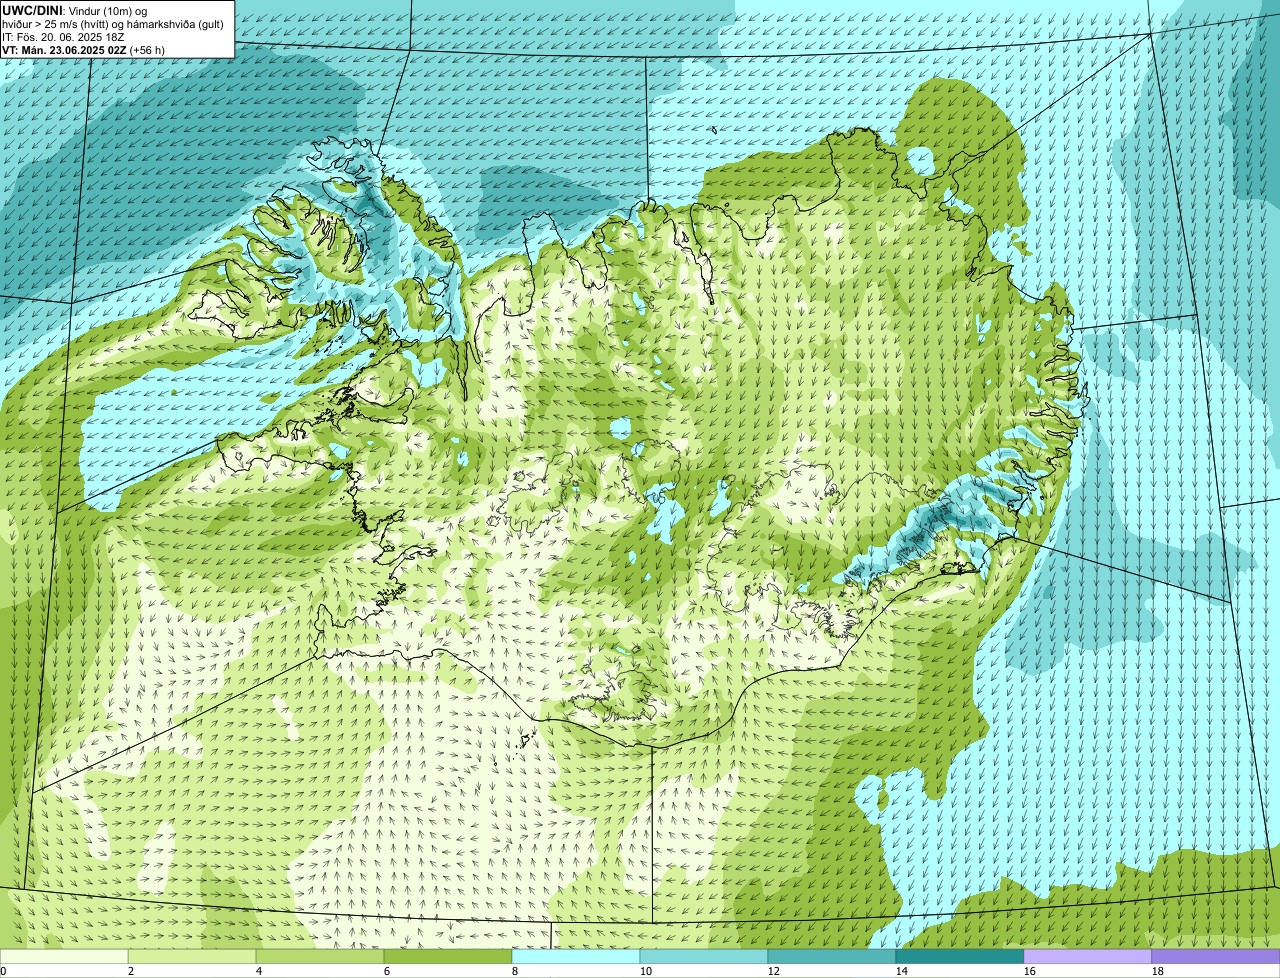The width and height of the screenshot is (1280, 978).
Task: Click the 2–4 m/s light green legend swatch
Action: [x=192, y=956]
